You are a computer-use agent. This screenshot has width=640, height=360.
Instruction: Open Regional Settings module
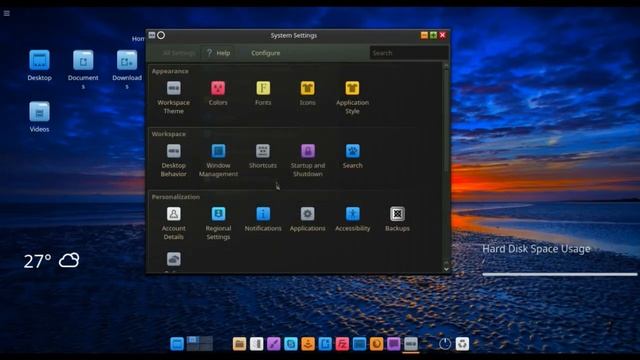(x=218, y=223)
